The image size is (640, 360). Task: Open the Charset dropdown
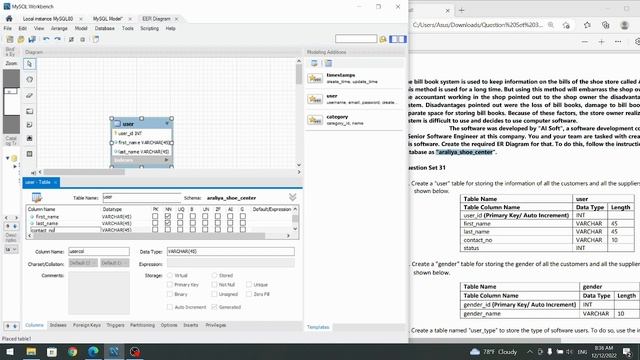[83, 263]
